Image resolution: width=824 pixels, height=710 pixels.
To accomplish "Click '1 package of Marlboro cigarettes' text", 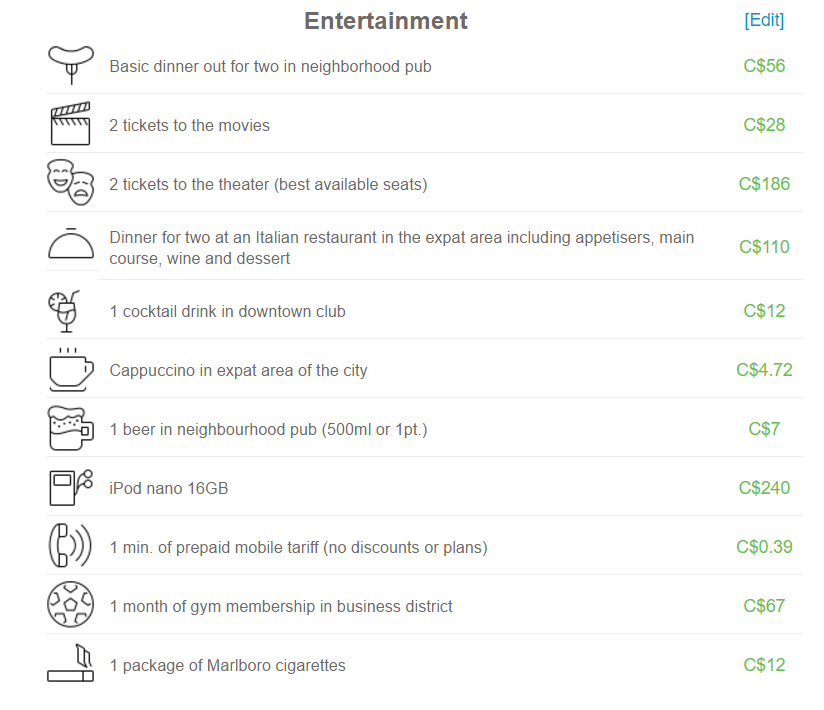I will (x=227, y=666).
